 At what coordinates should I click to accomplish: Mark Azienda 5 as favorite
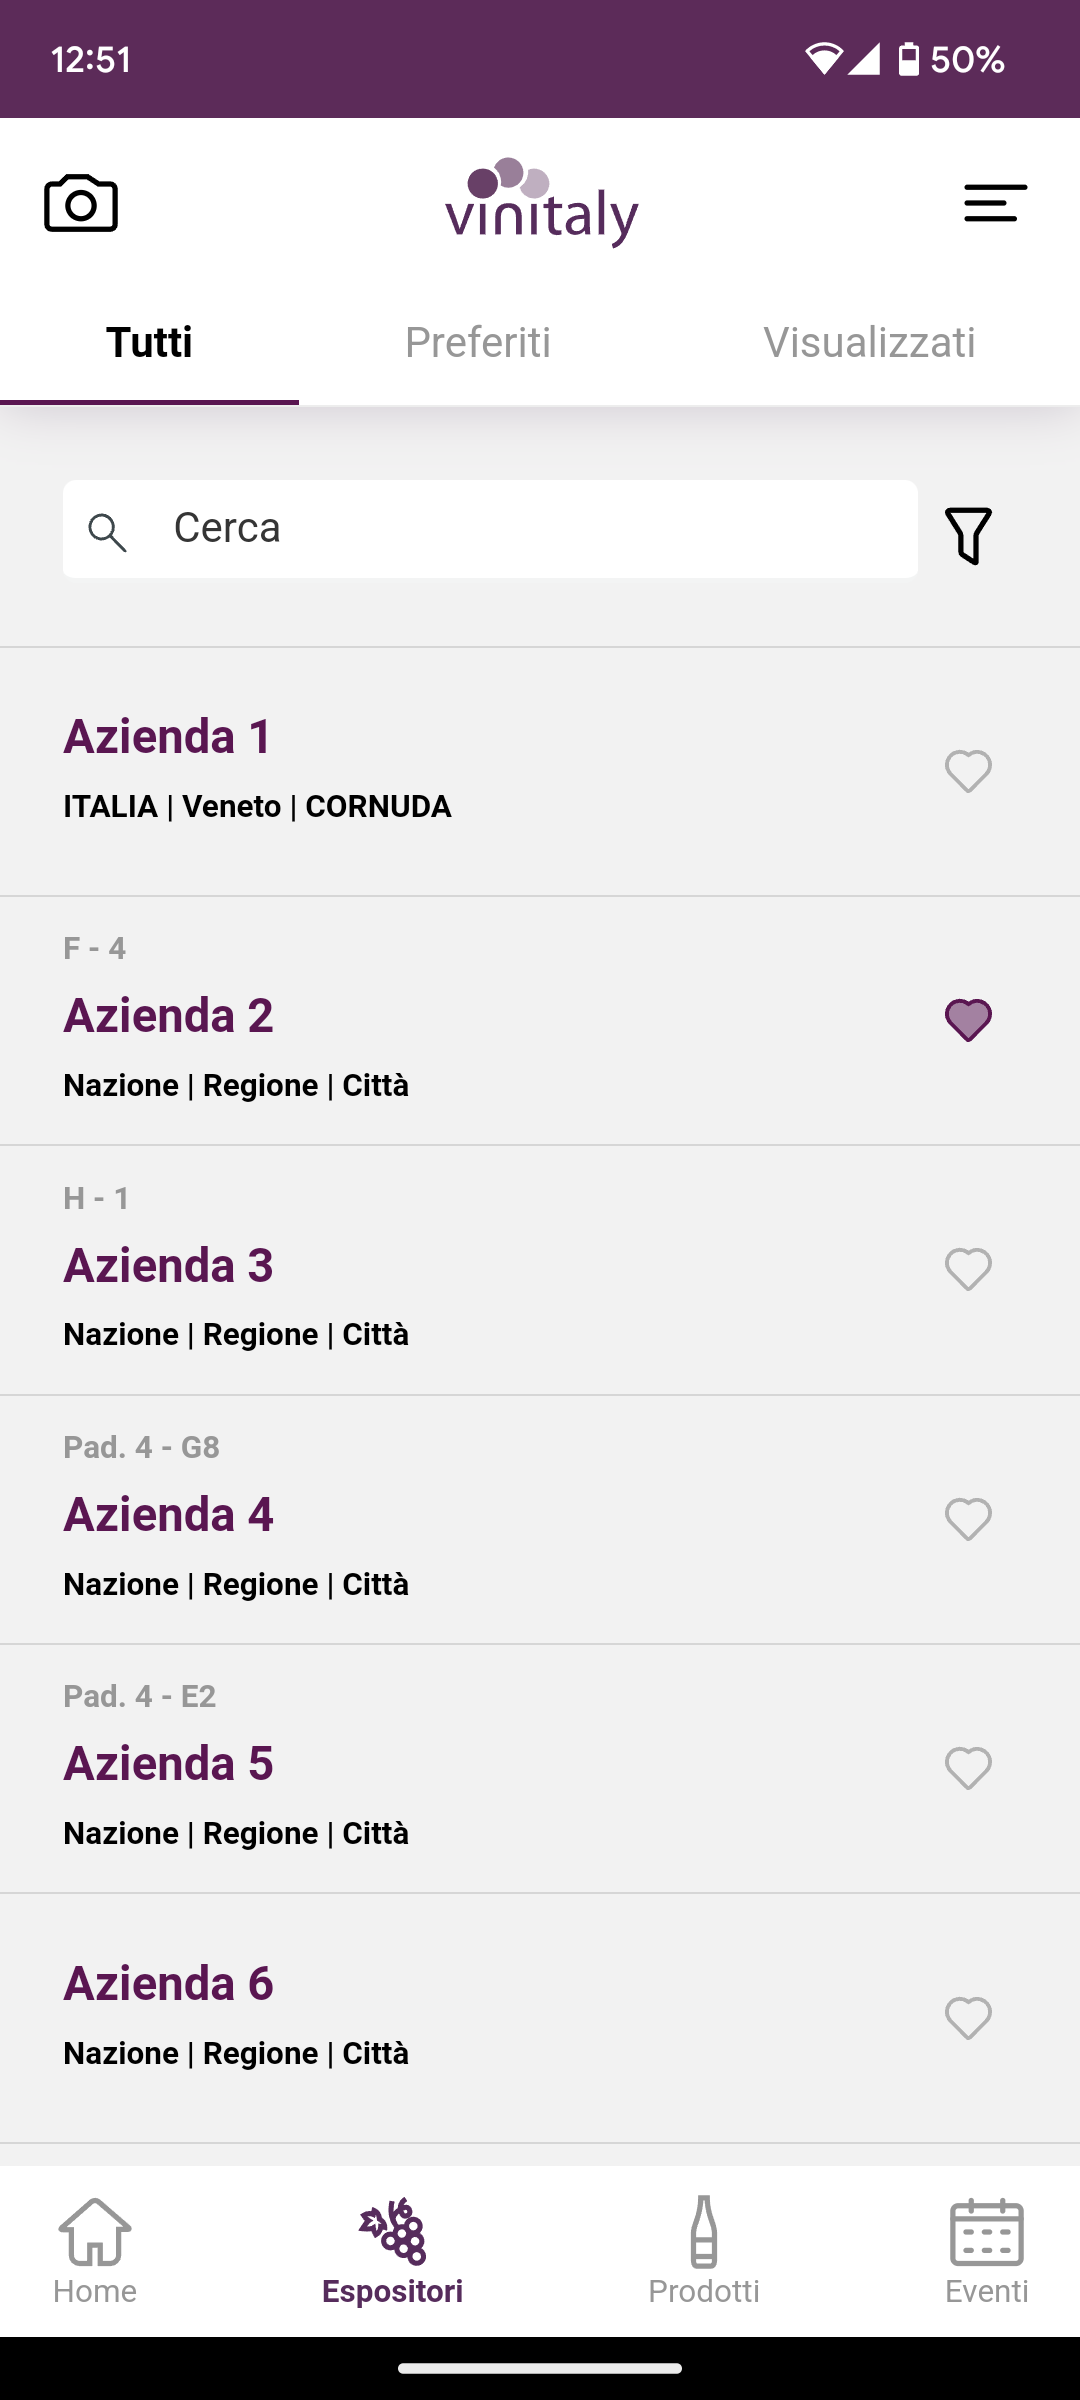tap(968, 1769)
